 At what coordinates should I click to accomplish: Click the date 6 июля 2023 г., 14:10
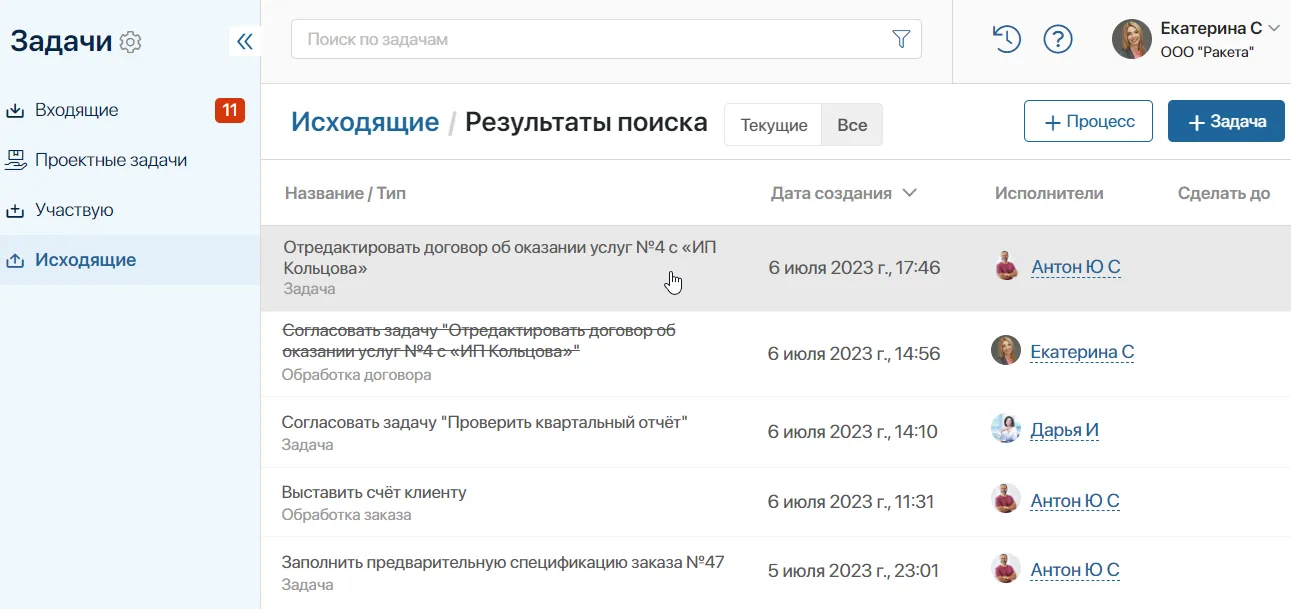853,431
